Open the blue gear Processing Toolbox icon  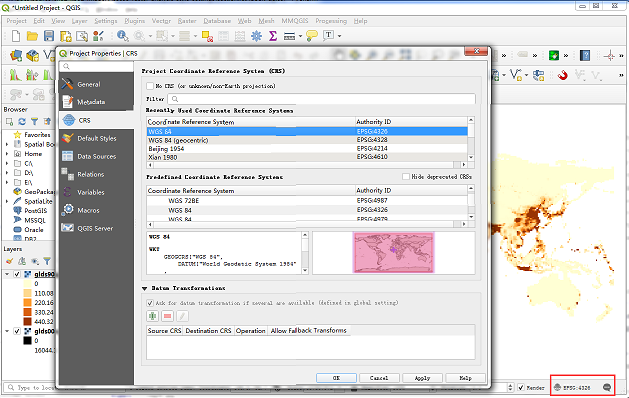click(x=256, y=36)
